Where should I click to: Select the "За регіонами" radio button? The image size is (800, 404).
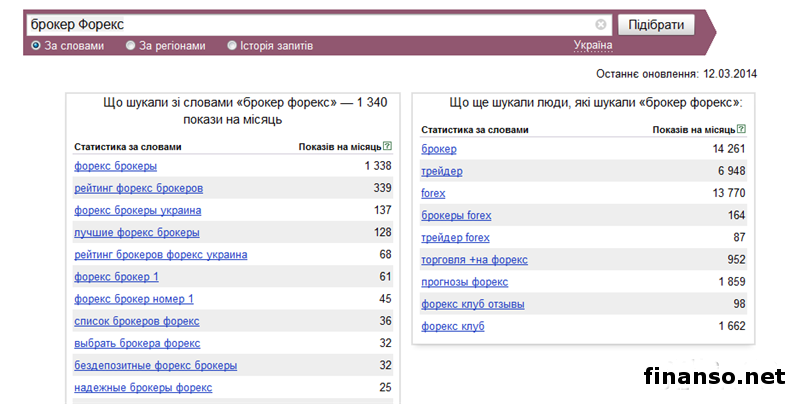tap(131, 45)
